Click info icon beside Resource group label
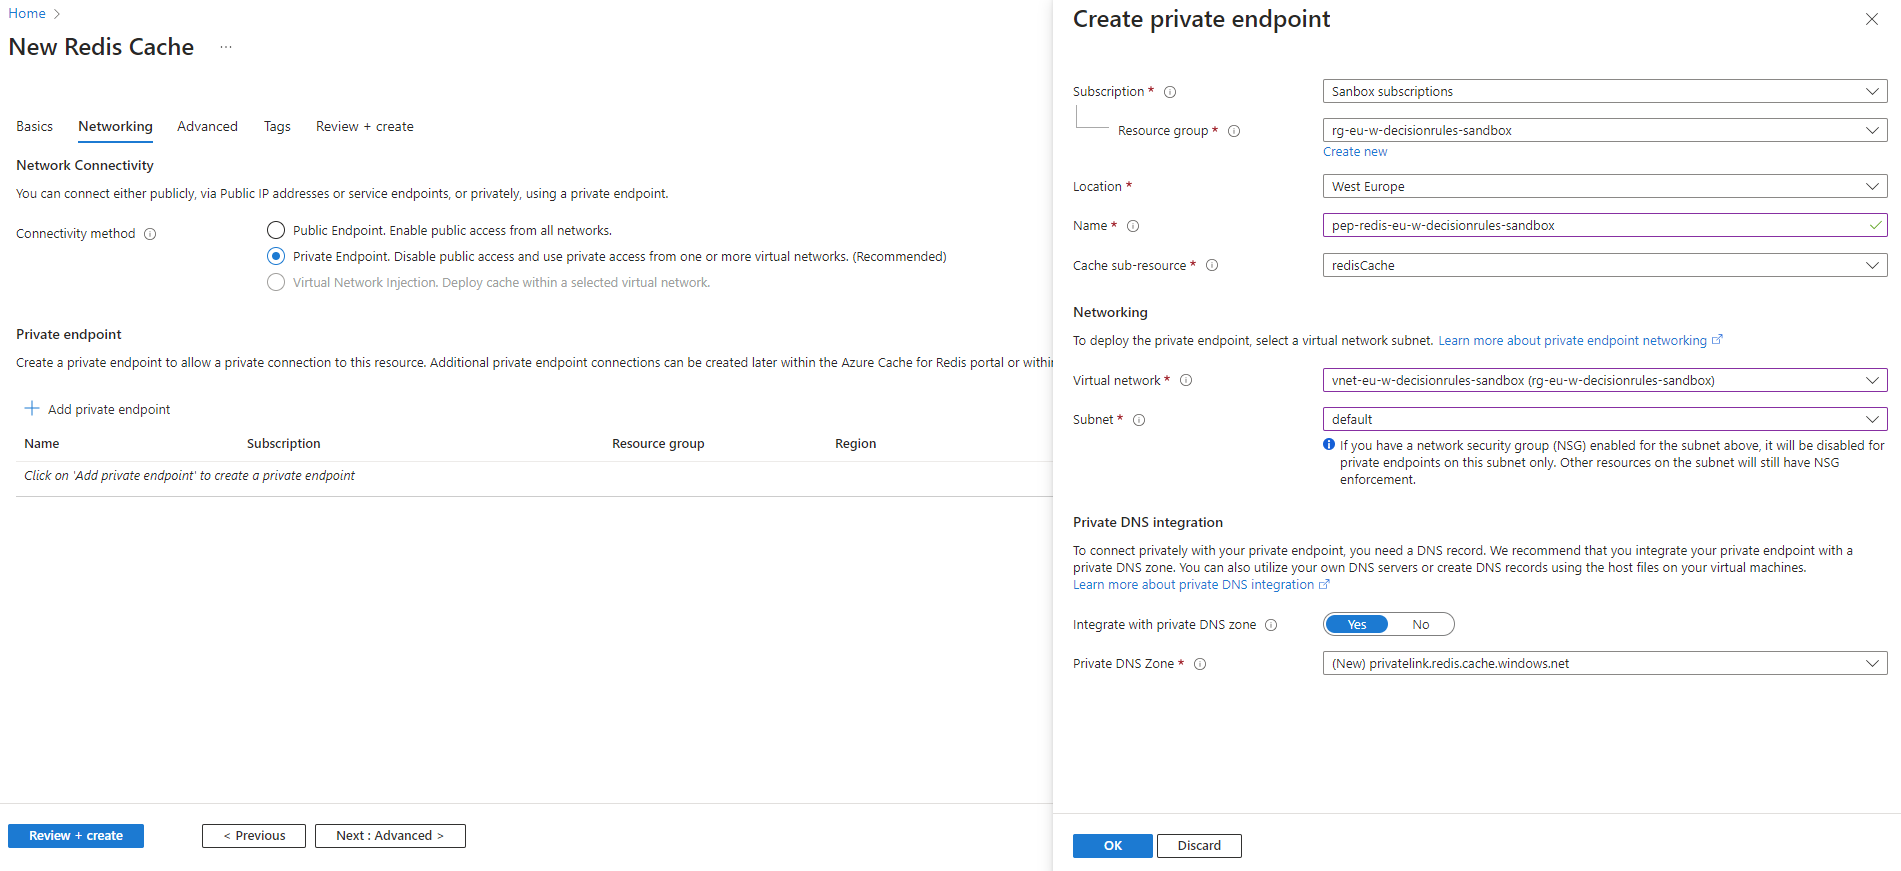The width and height of the screenshot is (1901, 871). point(1234,131)
